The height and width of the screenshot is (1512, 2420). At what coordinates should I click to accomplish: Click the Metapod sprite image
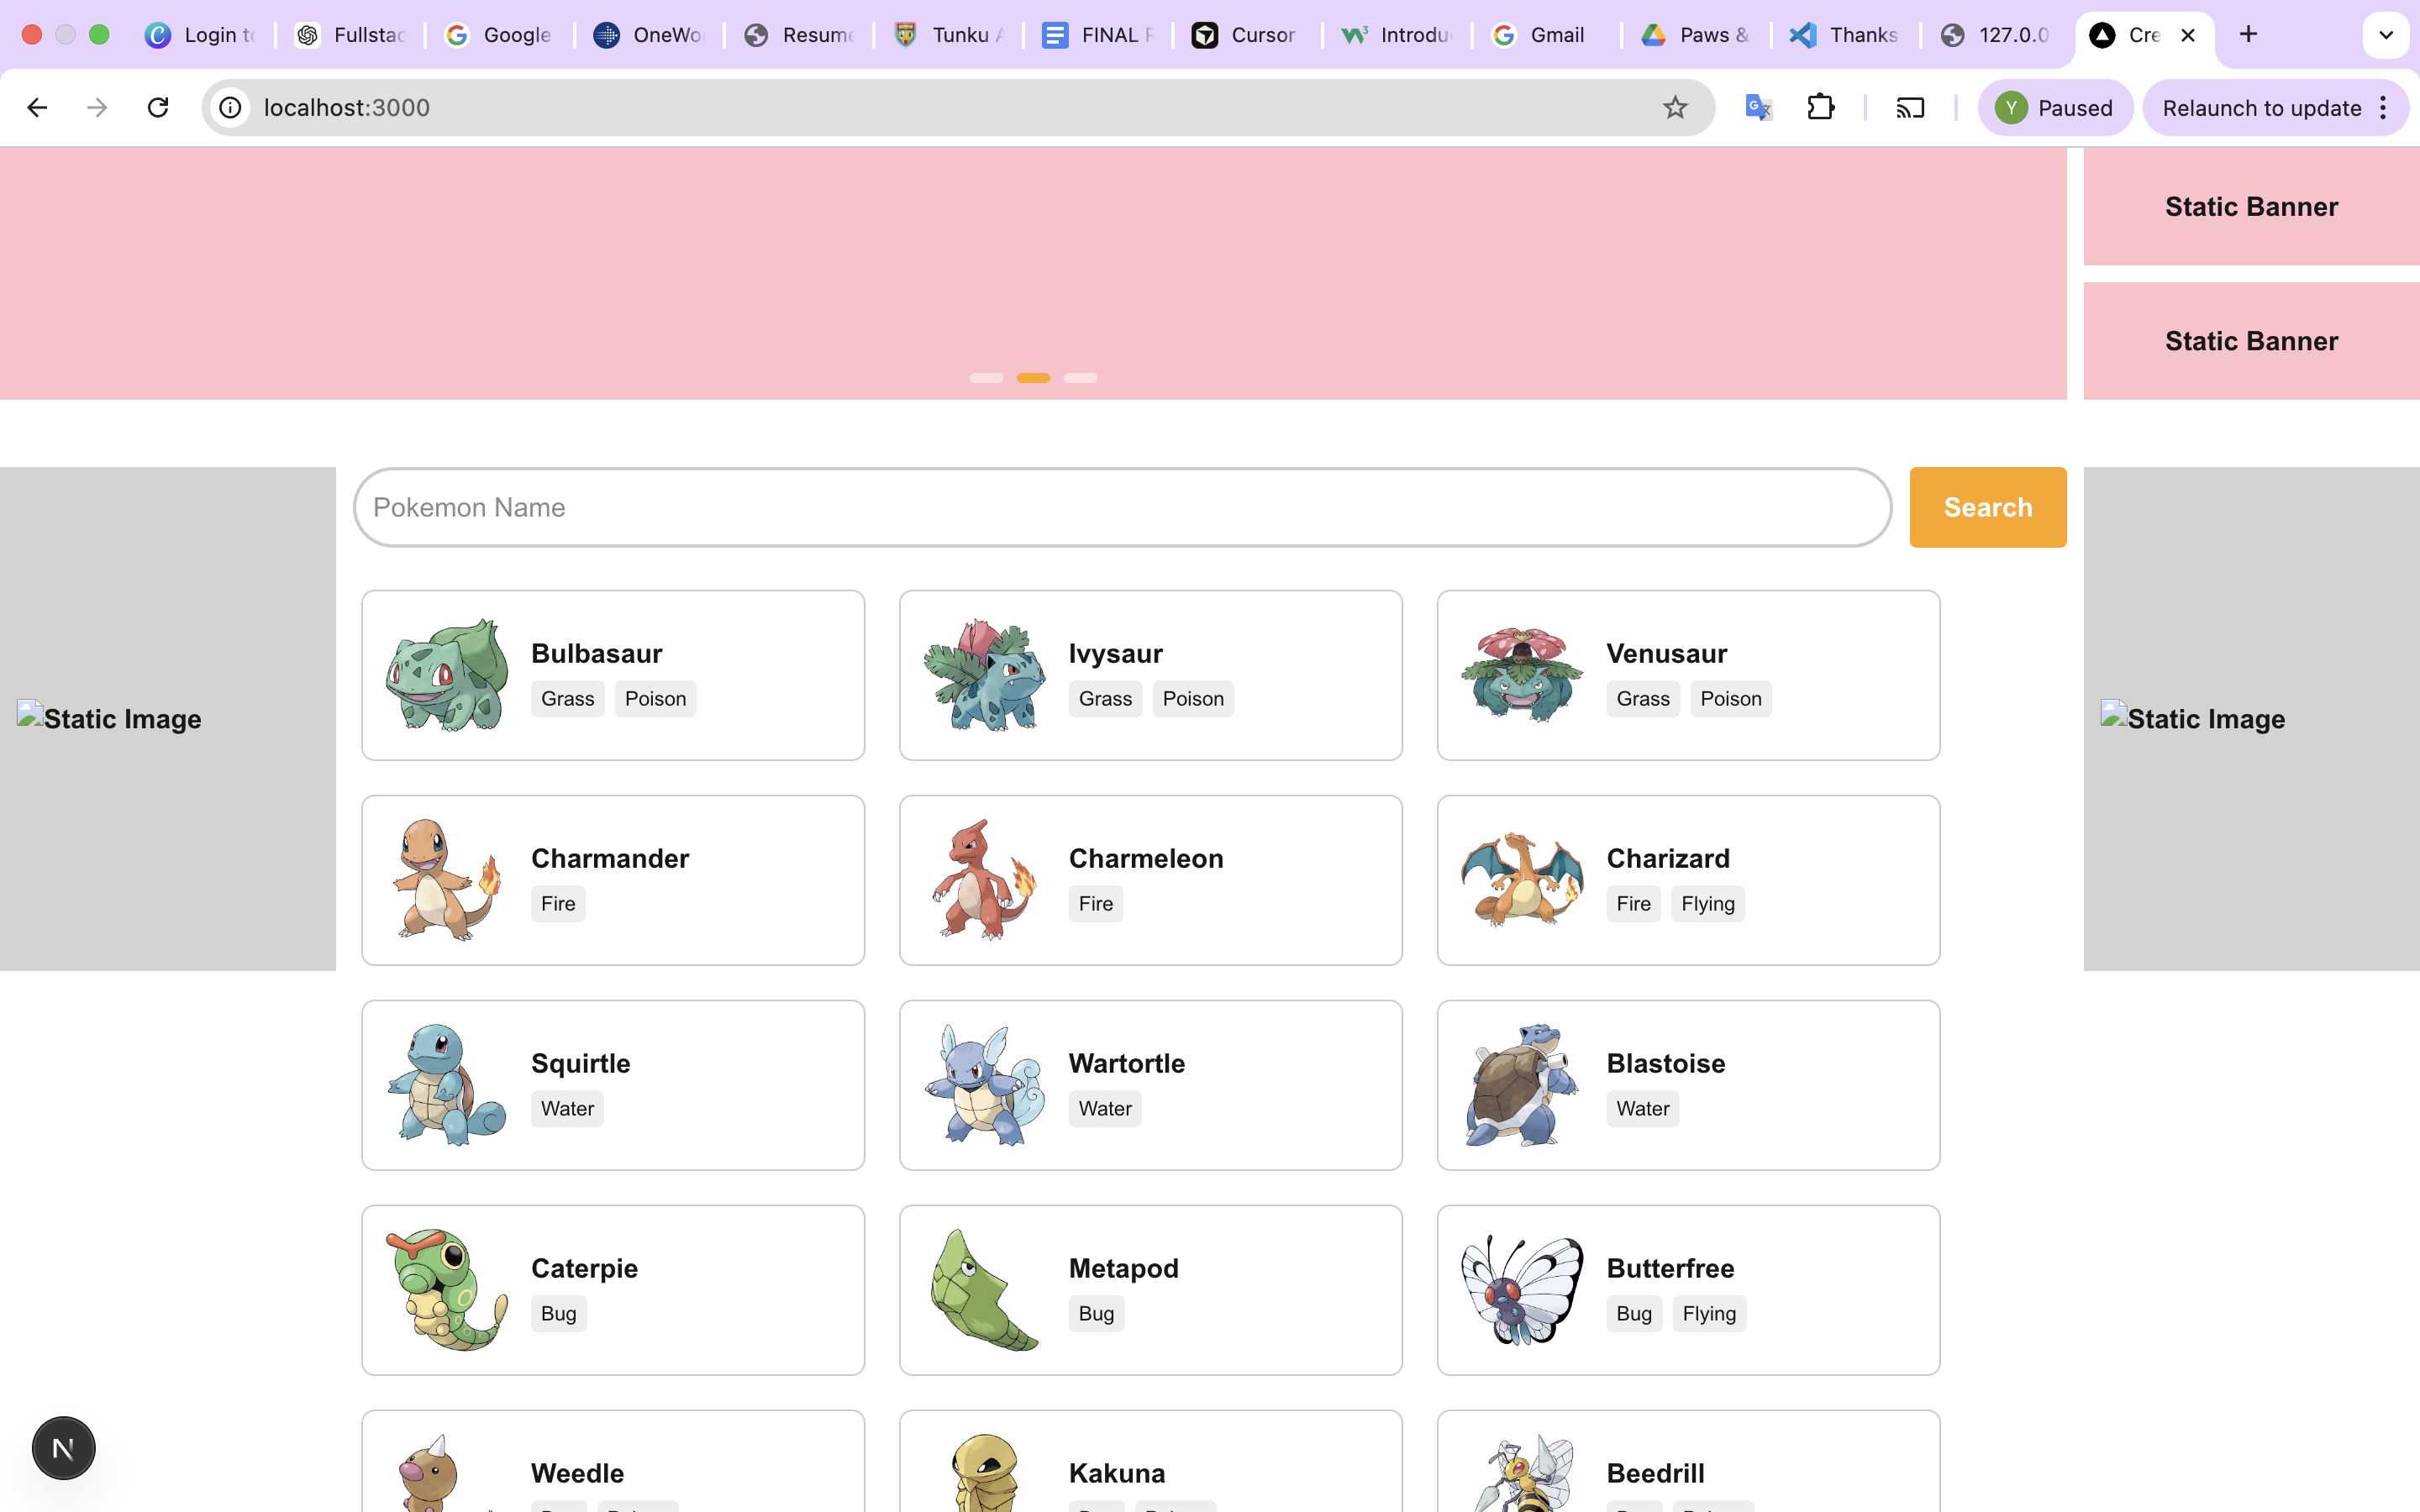tap(985, 1290)
